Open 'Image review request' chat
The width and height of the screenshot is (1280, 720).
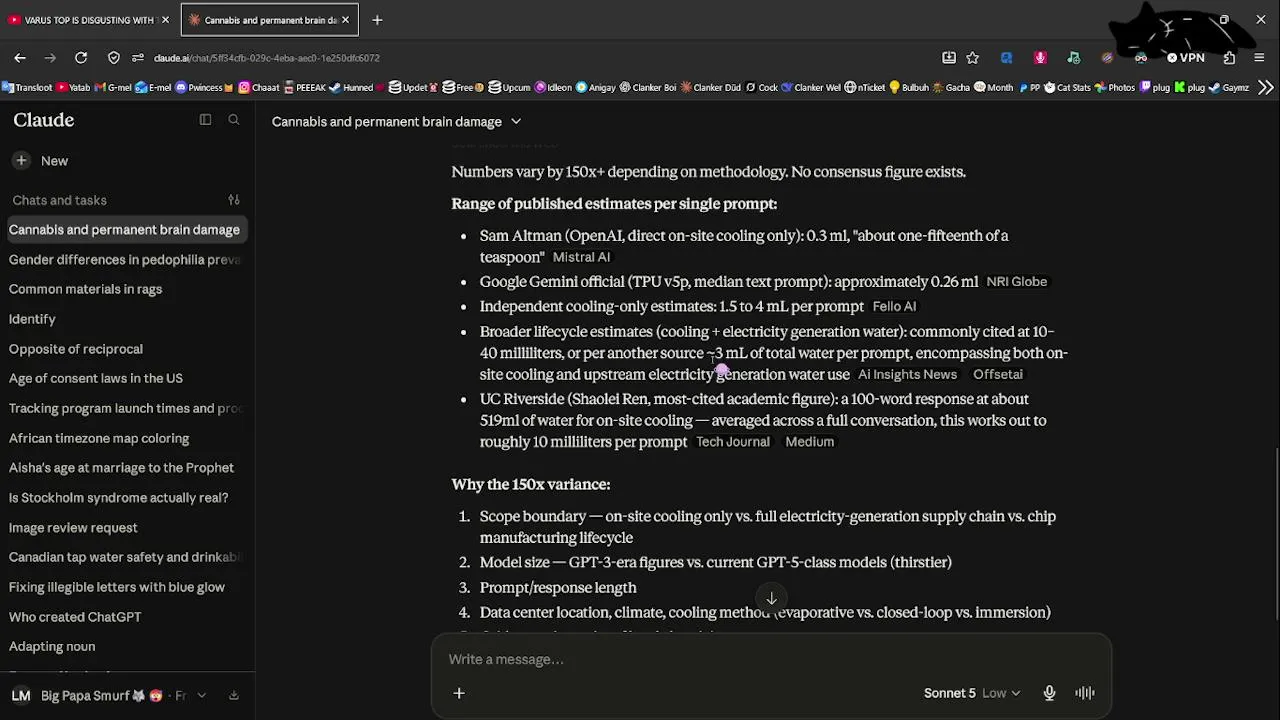(x=125, y=527)
